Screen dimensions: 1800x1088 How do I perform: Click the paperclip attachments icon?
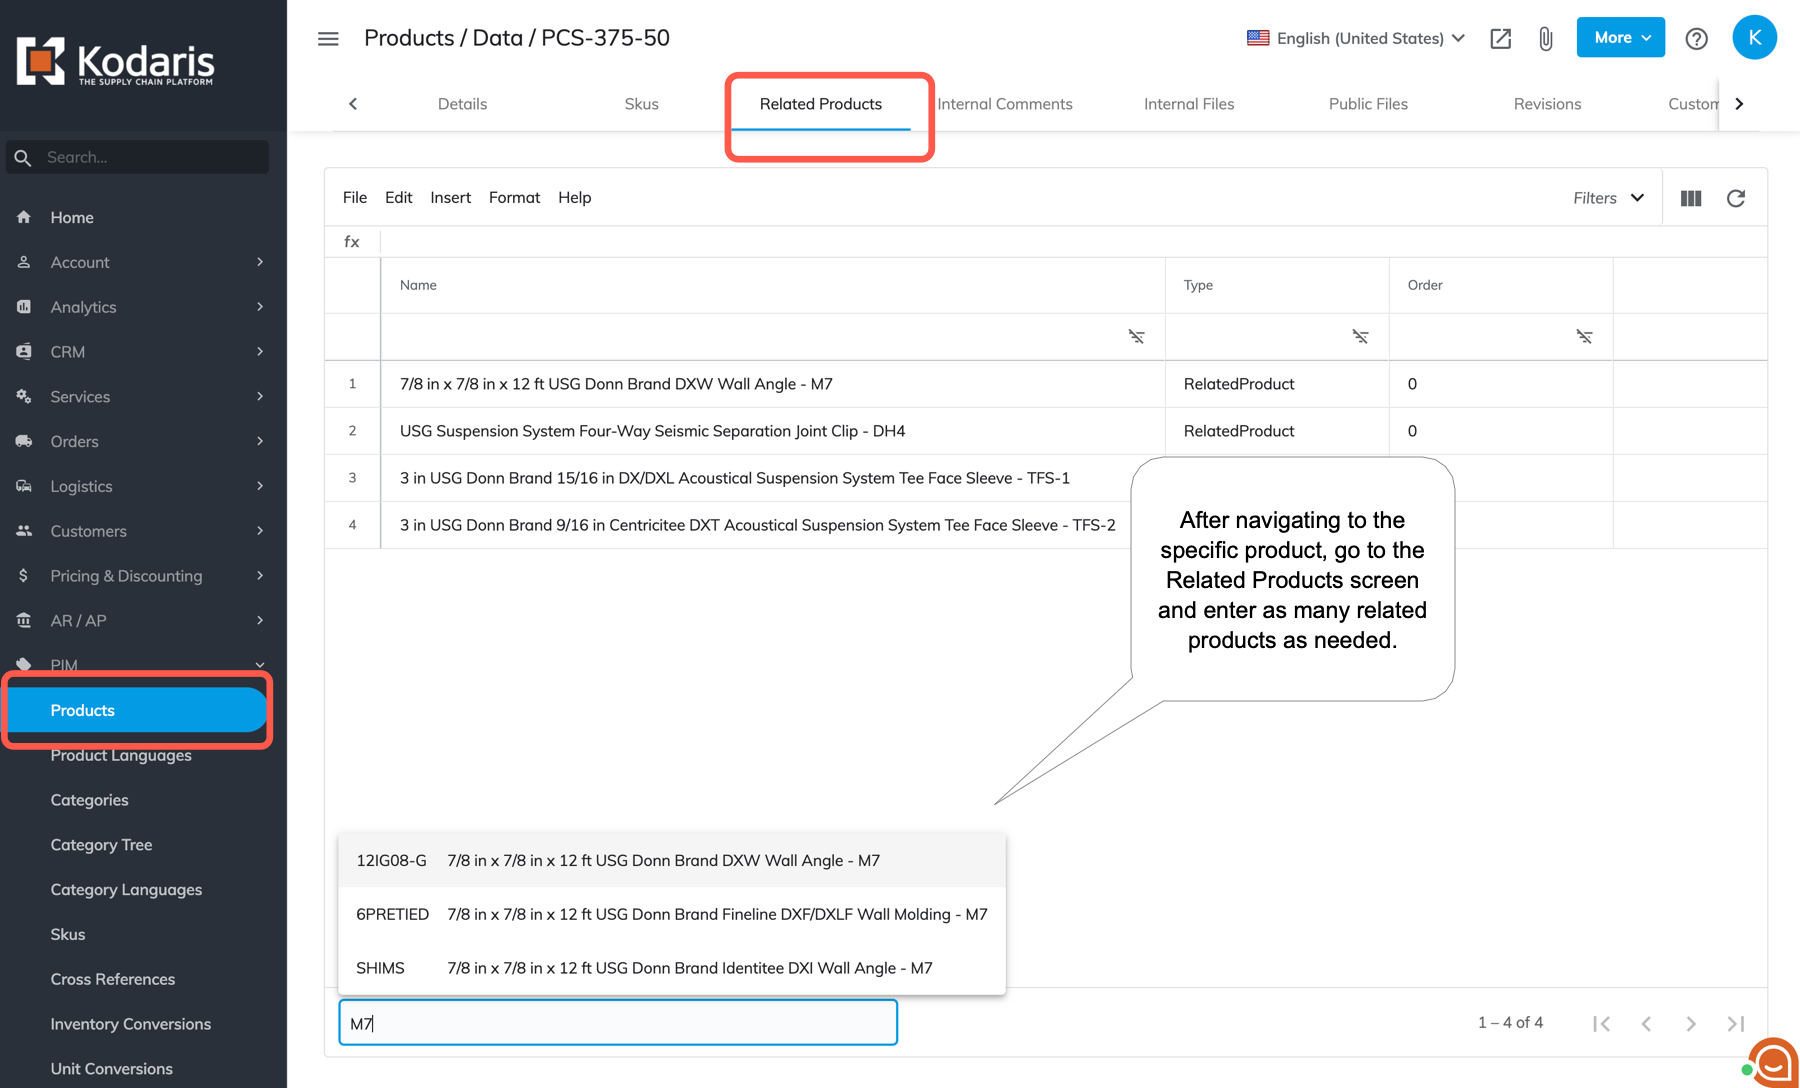1546,39
